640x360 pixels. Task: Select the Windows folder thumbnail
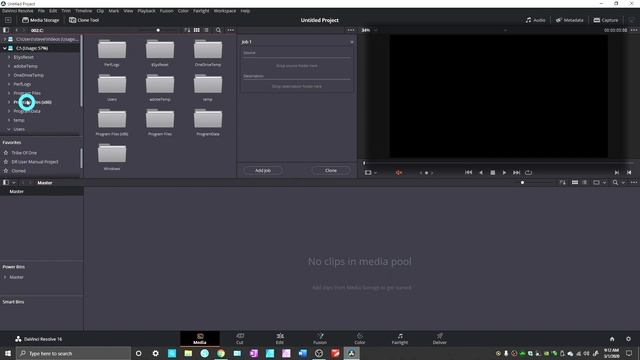[112, 157]
